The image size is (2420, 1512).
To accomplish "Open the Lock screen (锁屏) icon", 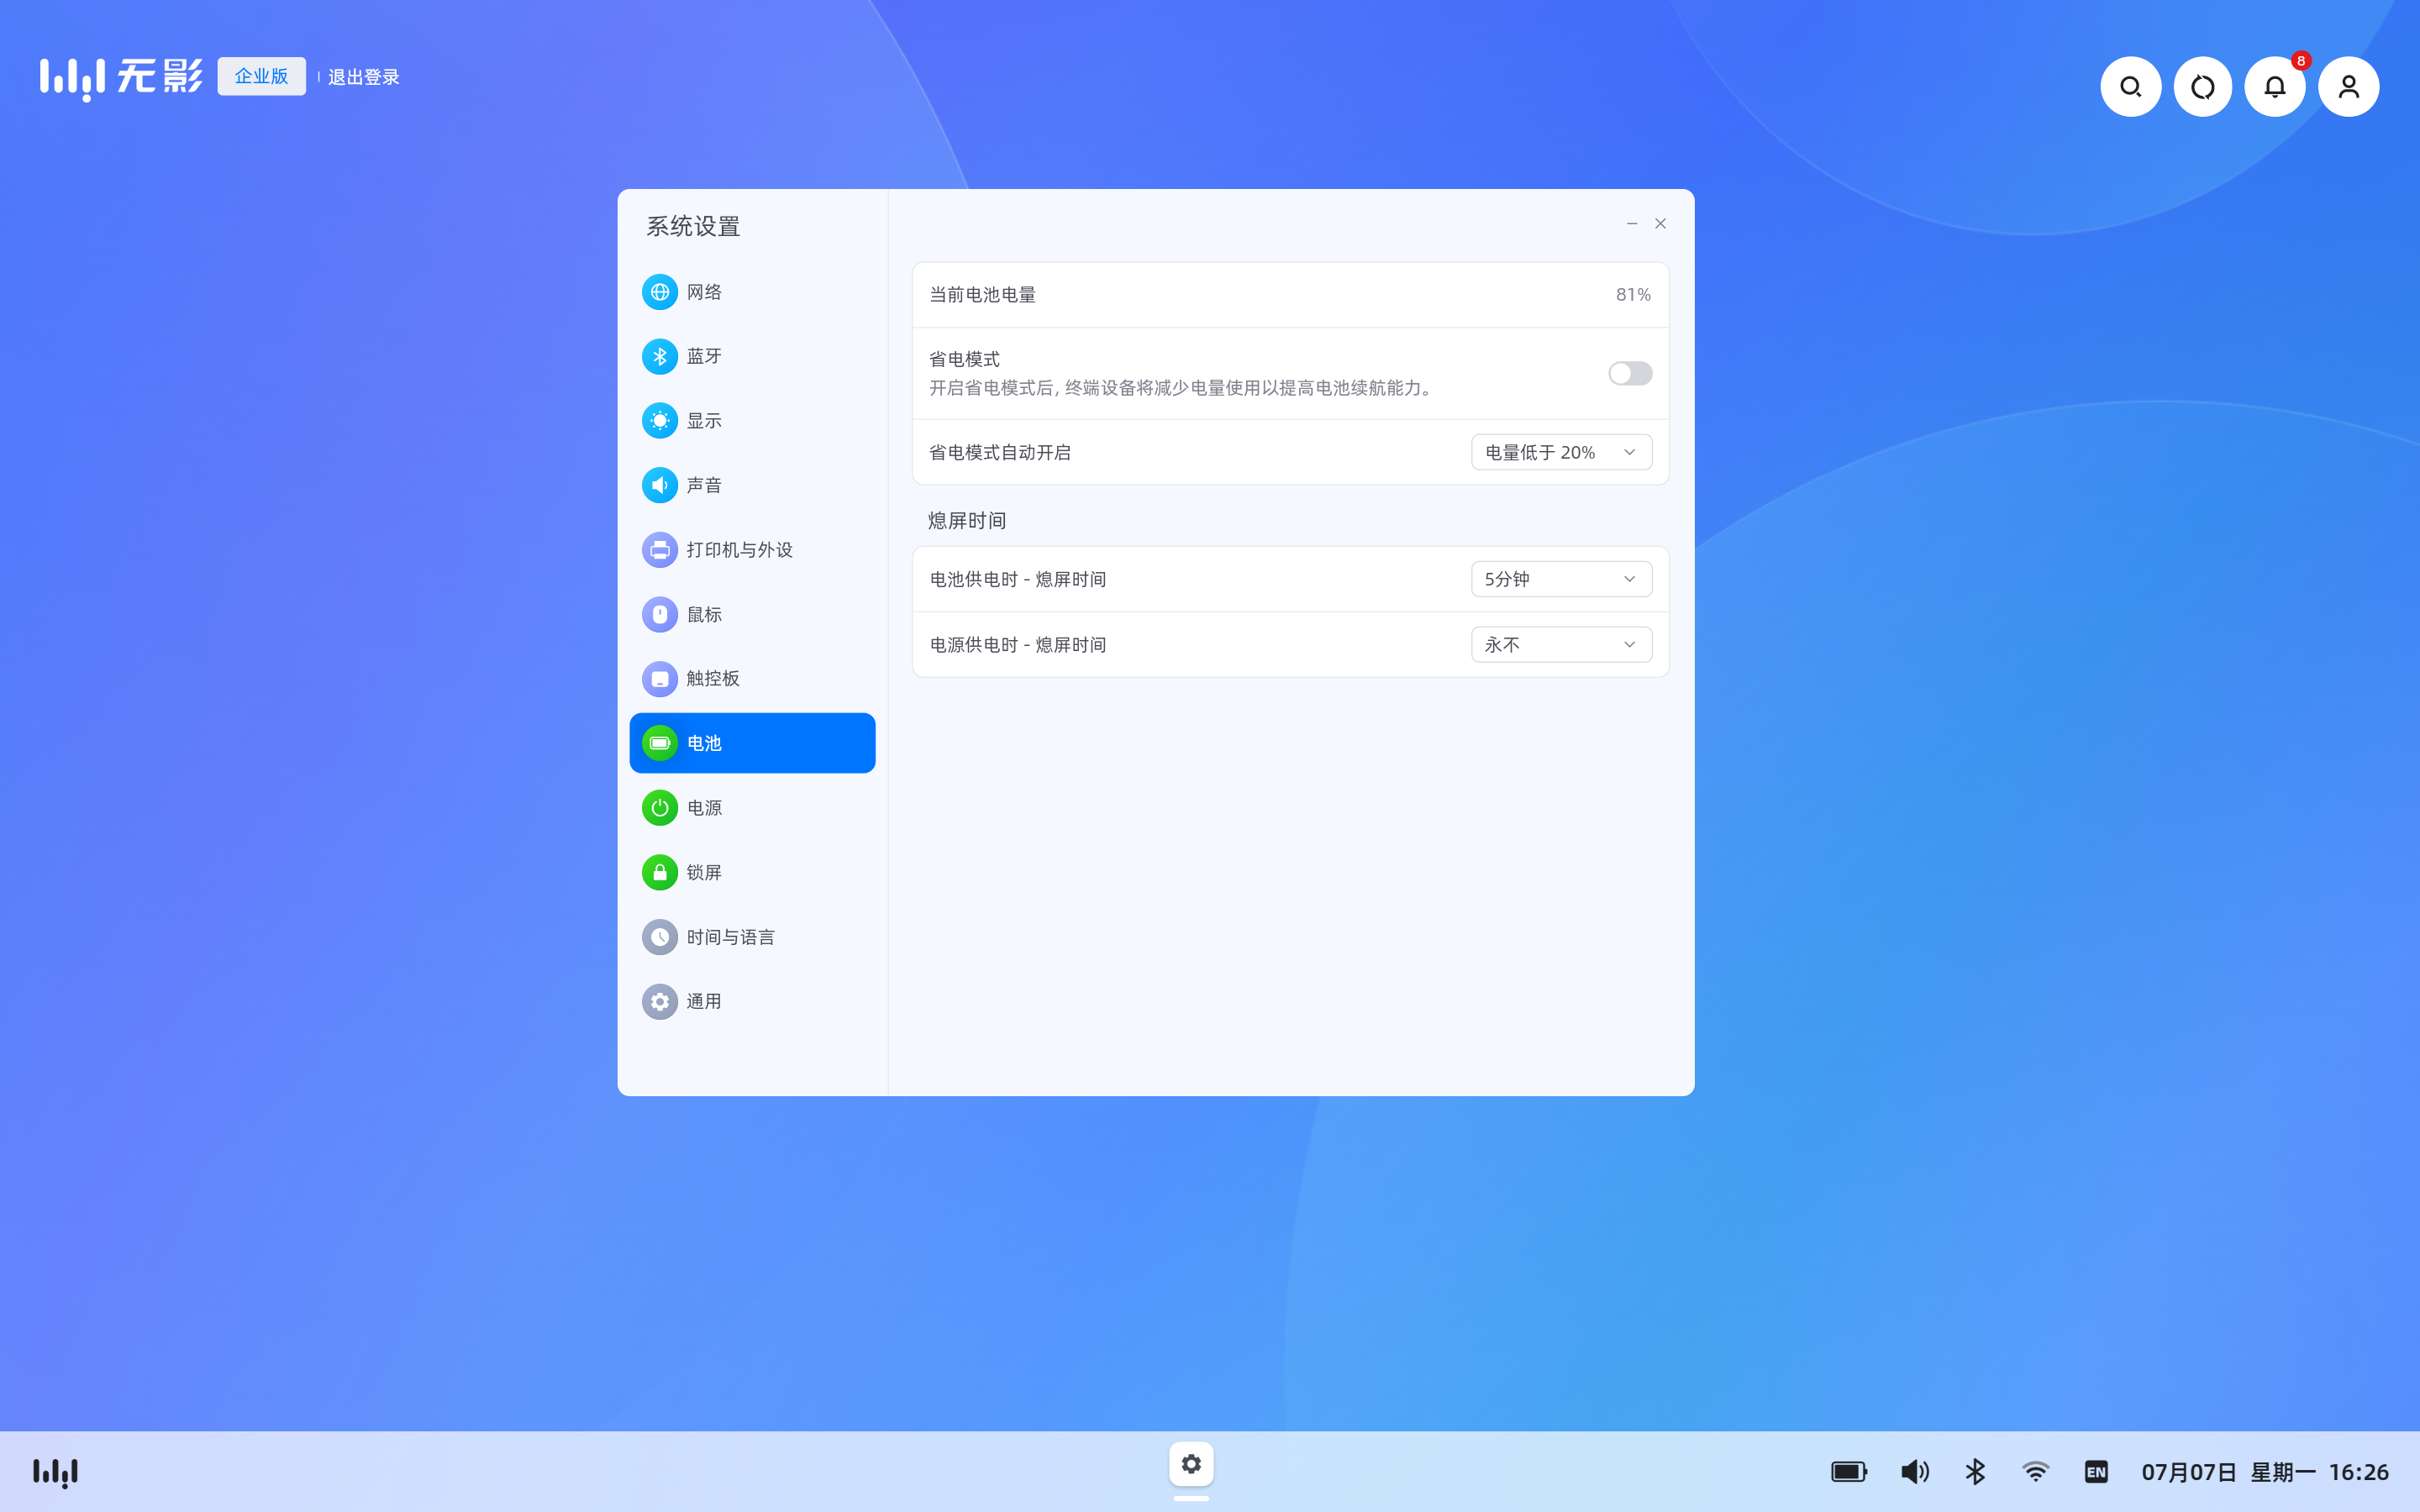I will (x=659, y=872).
